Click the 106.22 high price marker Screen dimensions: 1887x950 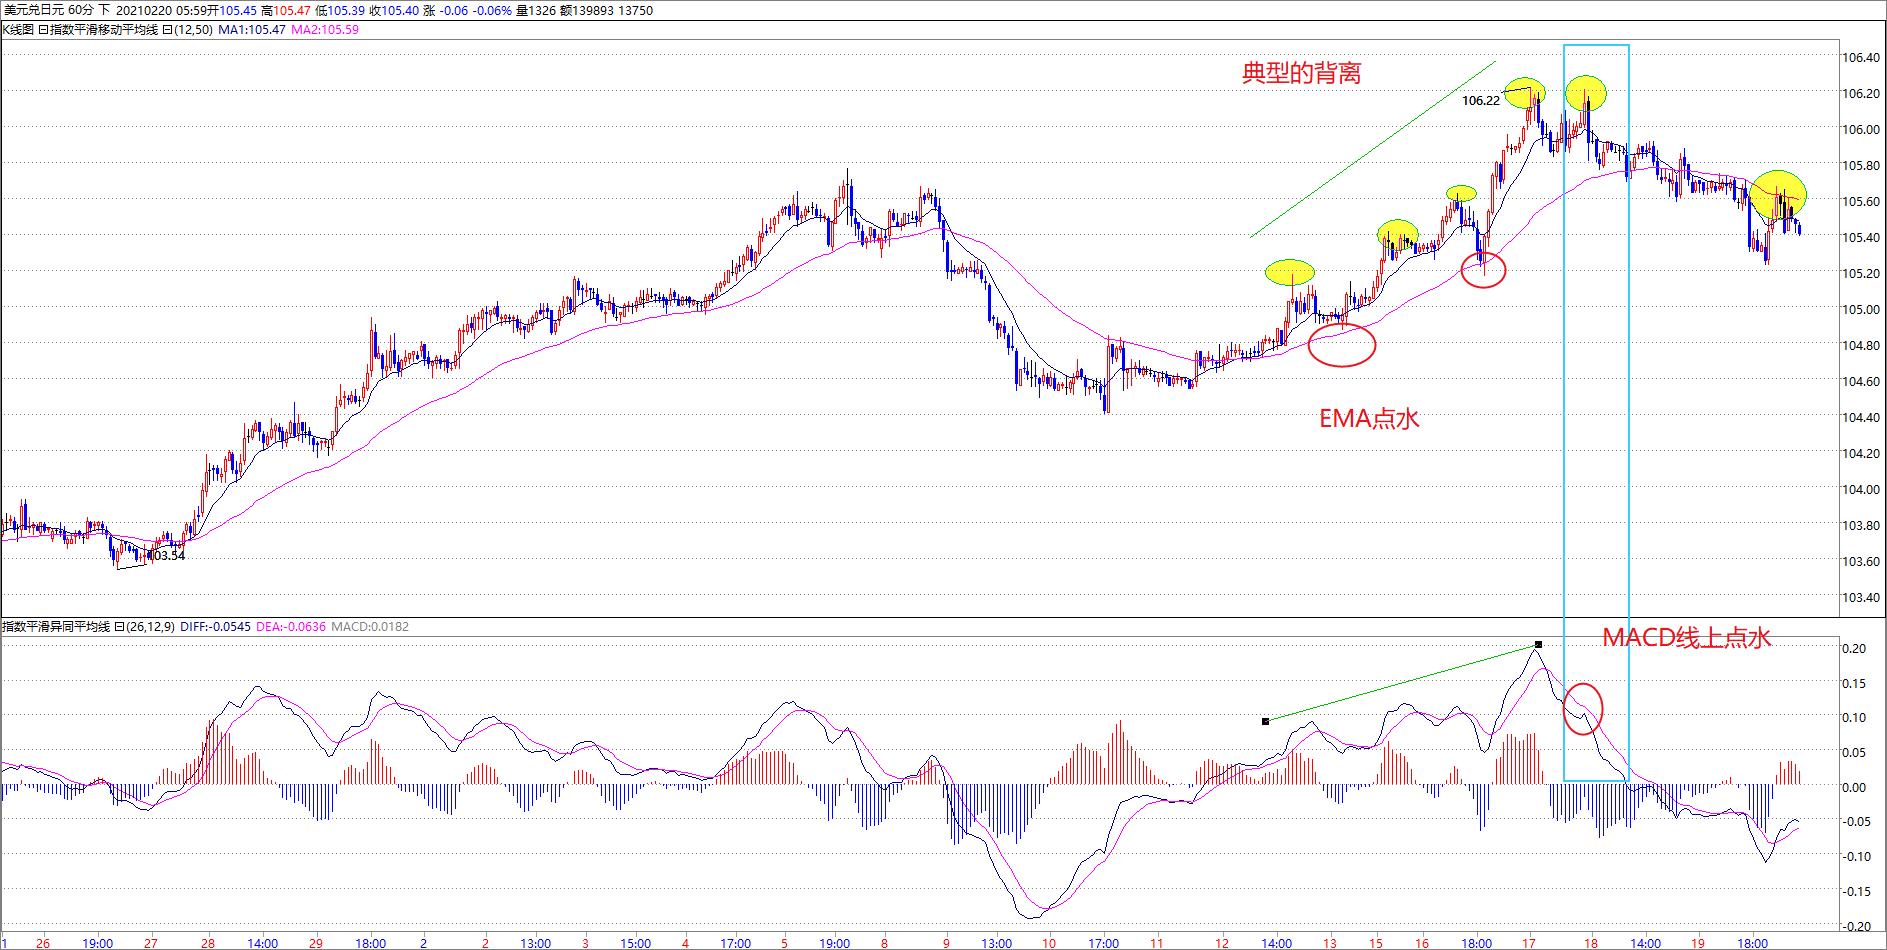[x=1481, y=100]
